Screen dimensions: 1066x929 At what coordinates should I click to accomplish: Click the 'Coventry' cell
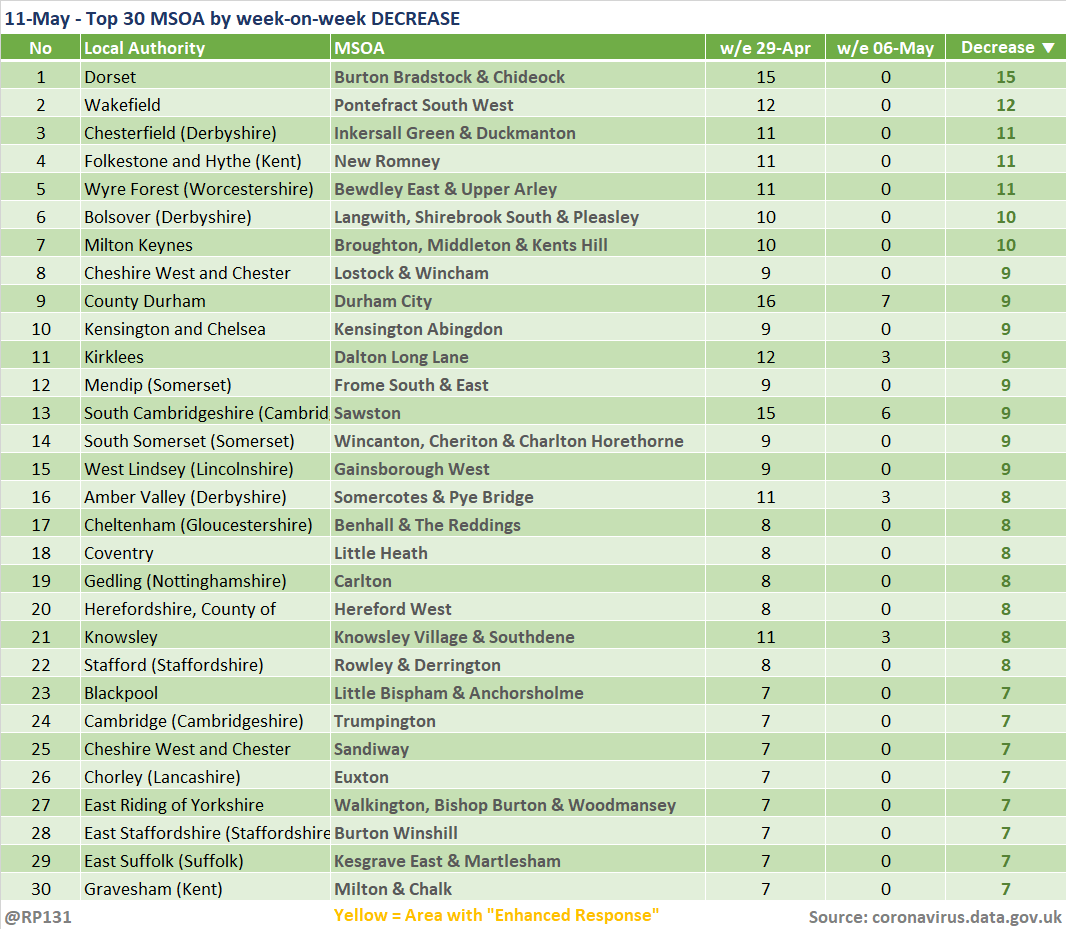tap(205, 553)
